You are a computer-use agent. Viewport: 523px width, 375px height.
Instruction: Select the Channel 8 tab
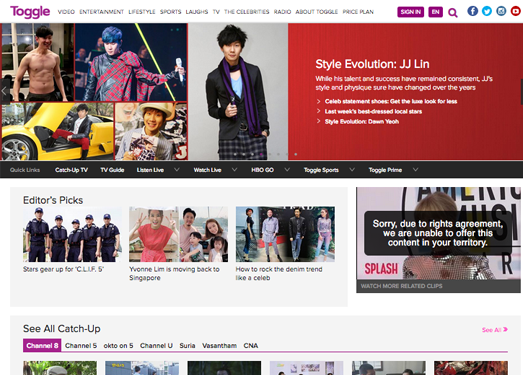click(42, 345)
